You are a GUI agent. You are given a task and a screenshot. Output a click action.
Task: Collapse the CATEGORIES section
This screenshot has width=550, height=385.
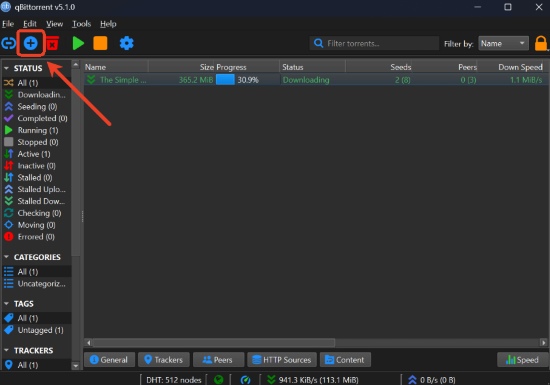coord(6,257)
